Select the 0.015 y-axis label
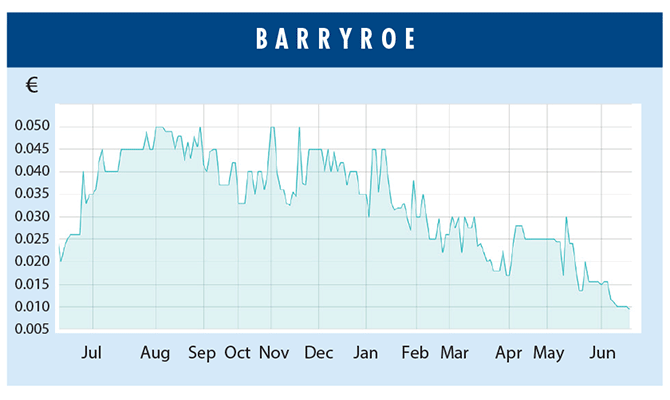Viewport: 670px width, 400px height. (x=32, y=284)
